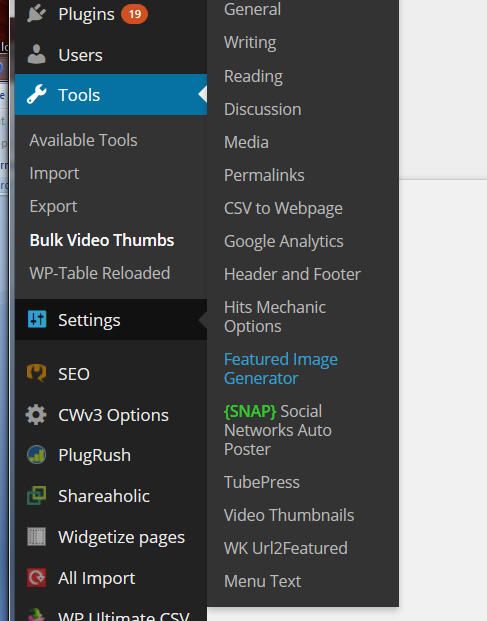The height and width of the screenshot is (621, 487).
Task: Open the Settings menu item
Action: [x=111, y=320]
